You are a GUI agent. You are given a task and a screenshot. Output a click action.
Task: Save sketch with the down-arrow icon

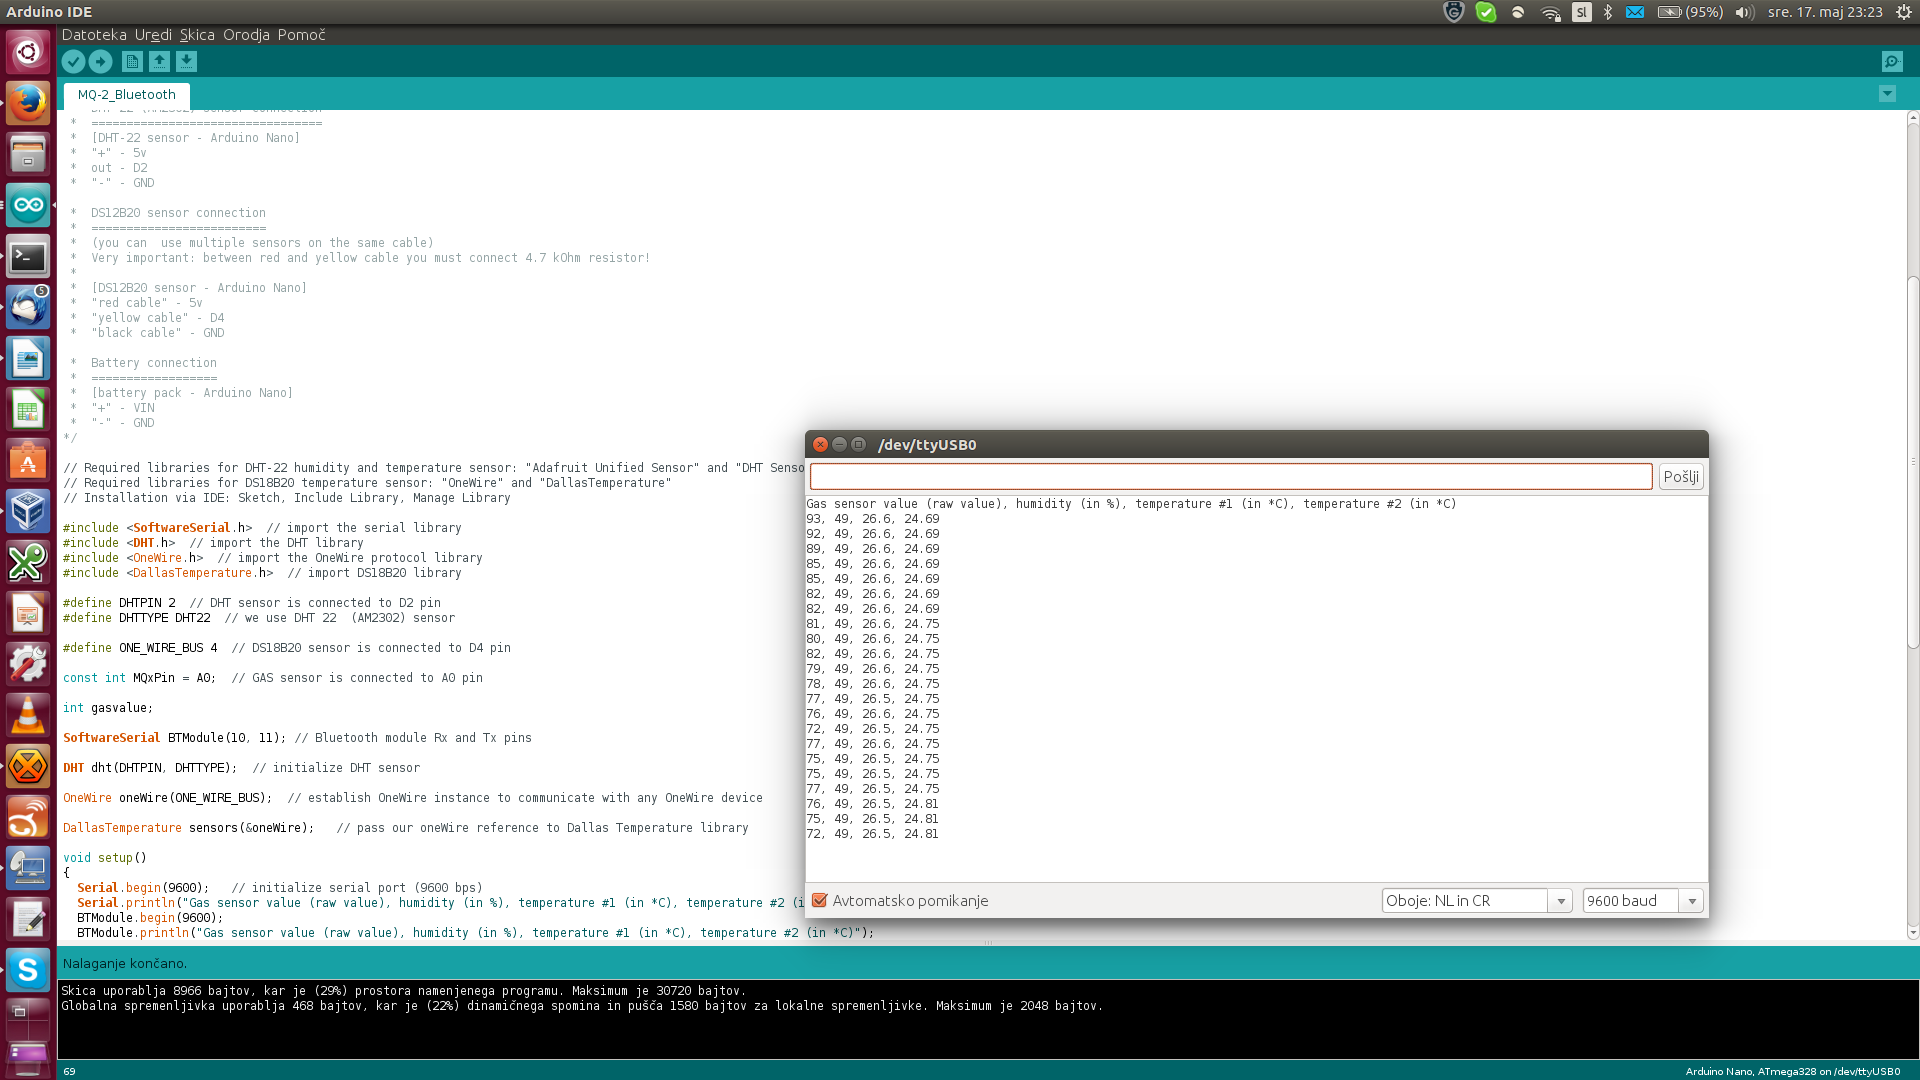[186, 62]
